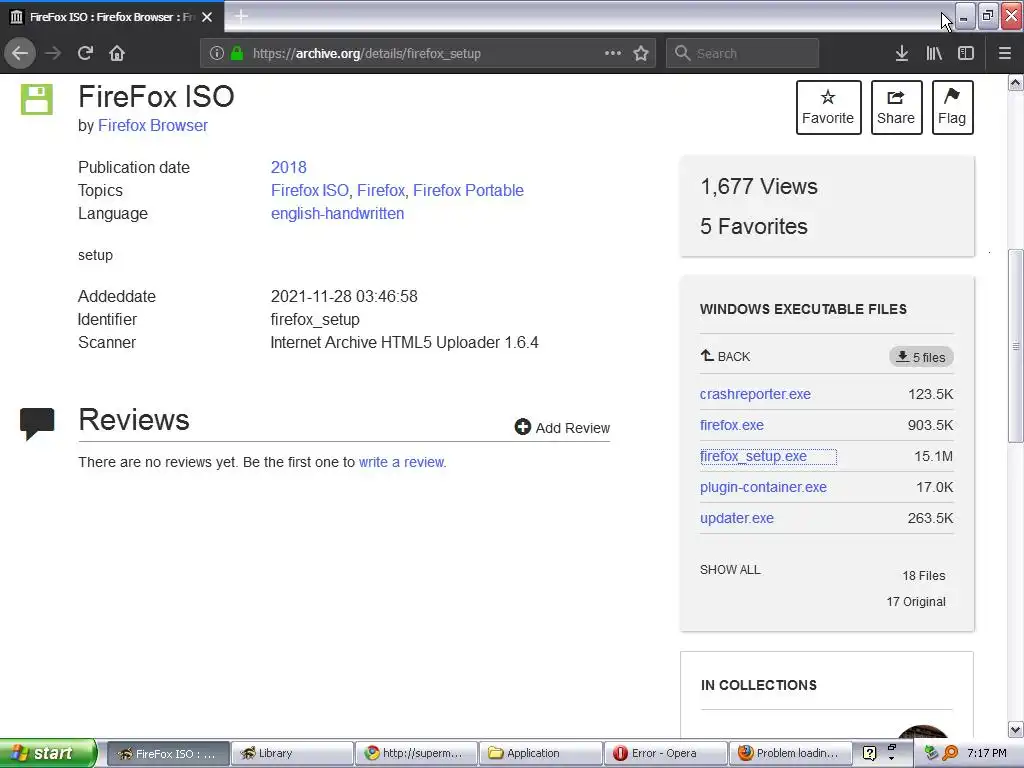
Task: Flag this item
Action: click(952, 108)
